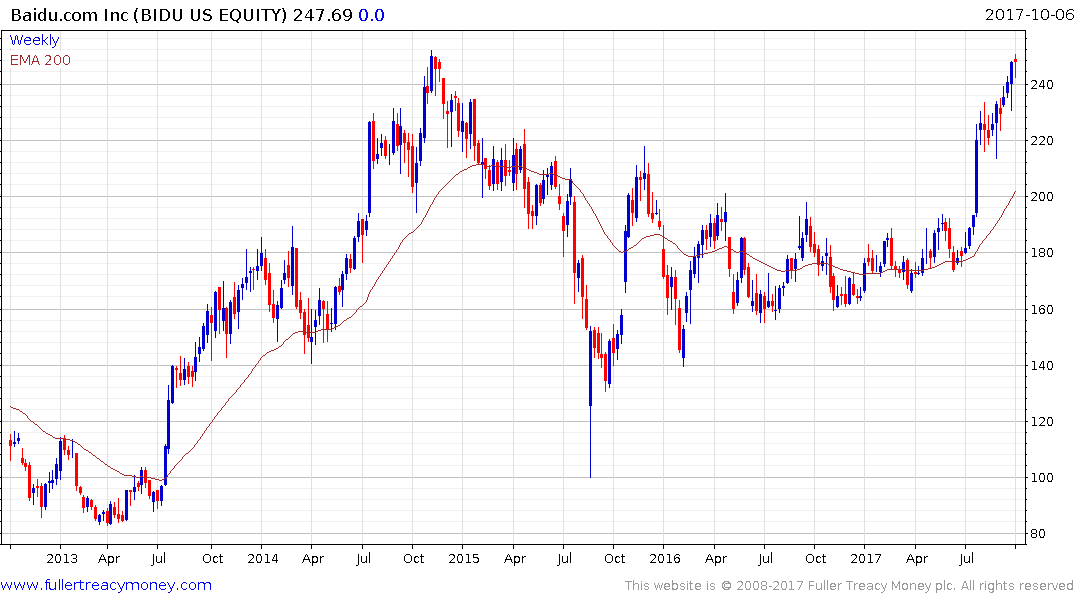
Task: Click the 220 price axis label
Action: point(1041,141)
